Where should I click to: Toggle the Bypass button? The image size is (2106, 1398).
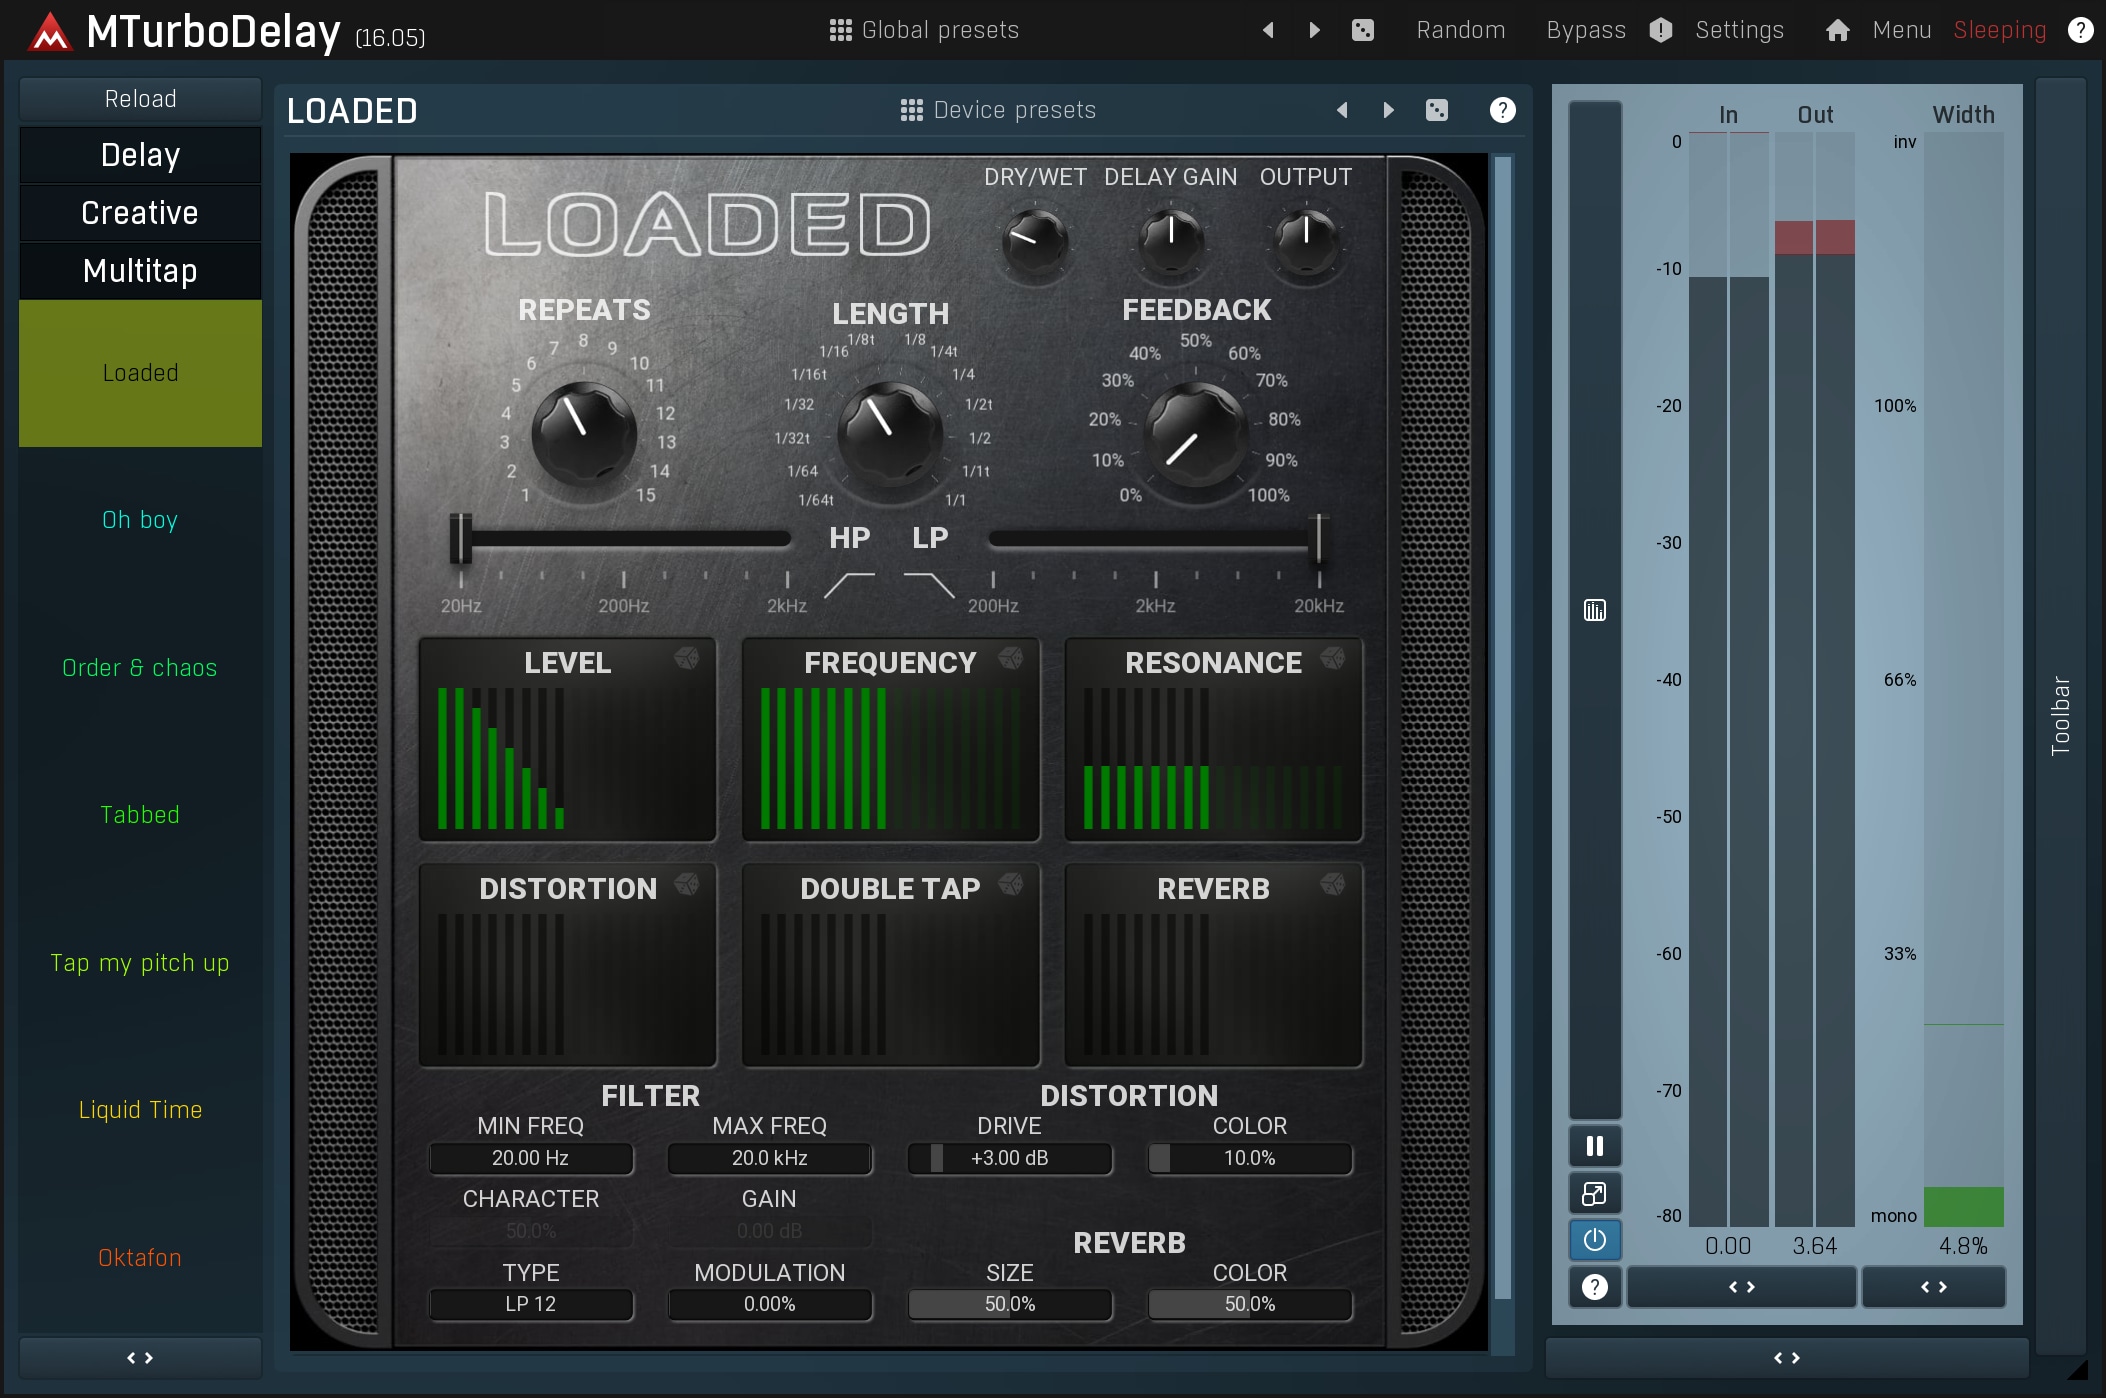[1586, 30]
